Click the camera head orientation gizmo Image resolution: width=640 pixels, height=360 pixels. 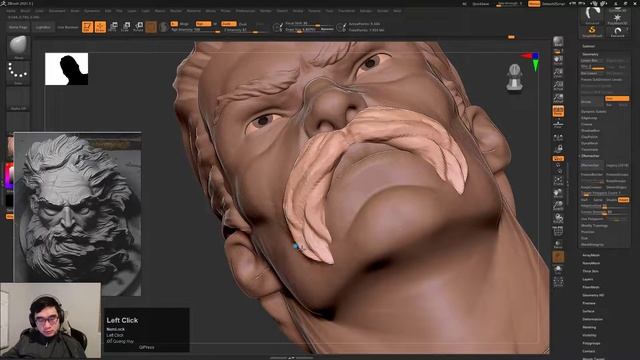click(514, 78)
